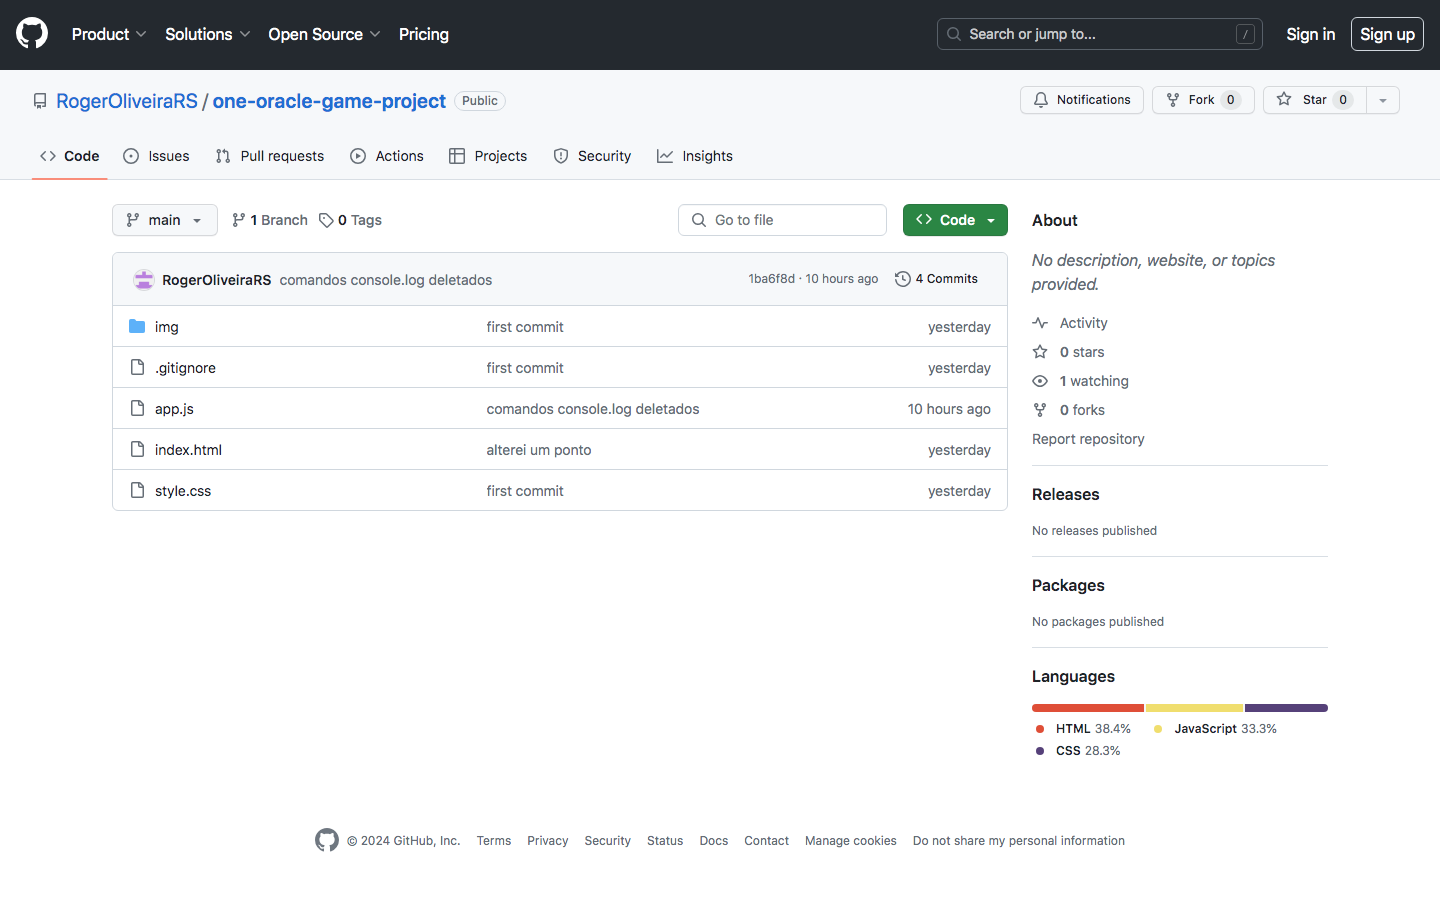Open the .gitignore file
The height and width of the screenshot is (909, 1440).
click(185, 368)
